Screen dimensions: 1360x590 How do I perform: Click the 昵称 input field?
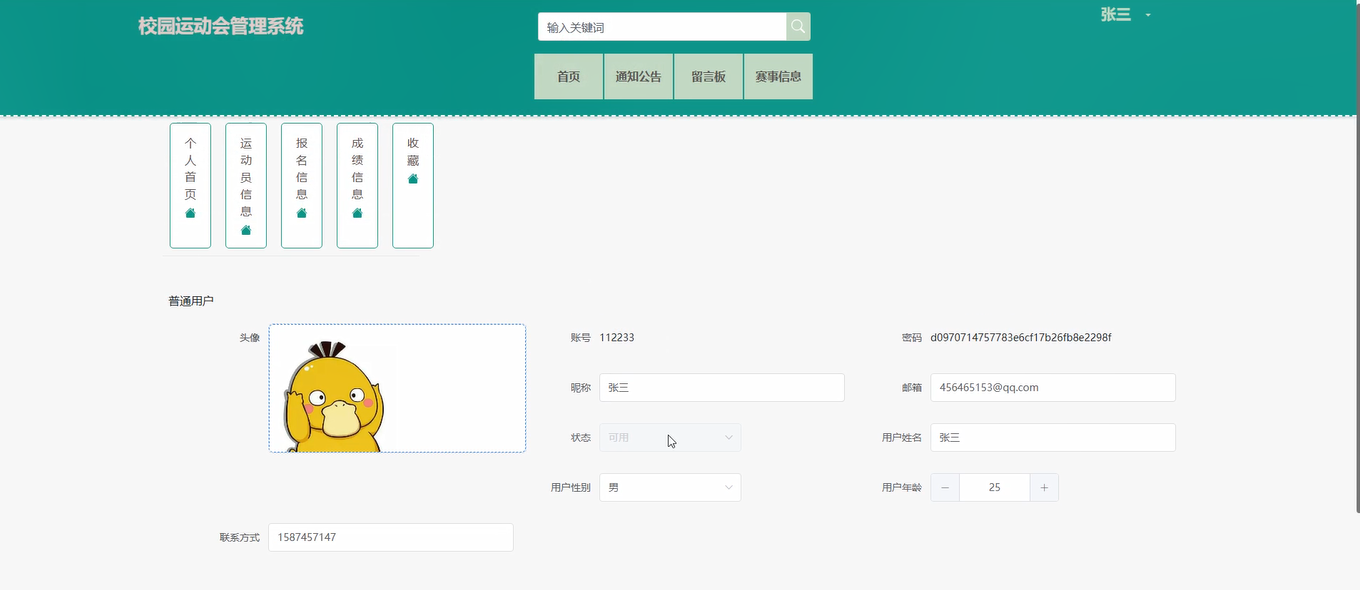(x=722, y=387)
